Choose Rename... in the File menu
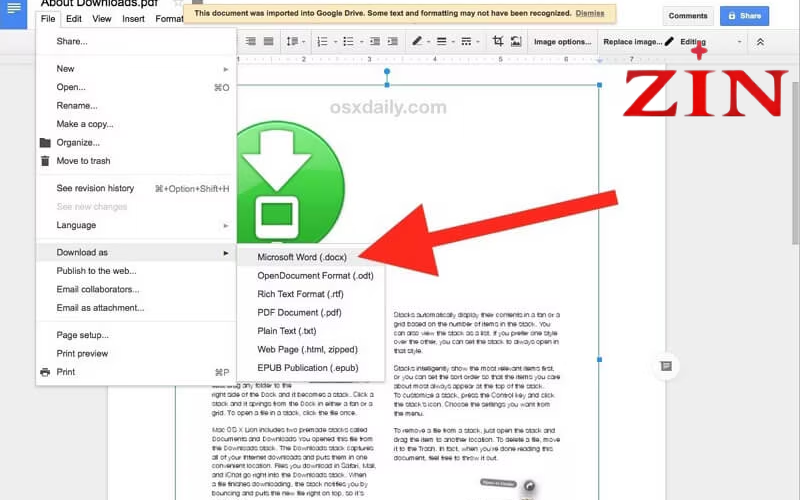800x500 pixels. 136,106
